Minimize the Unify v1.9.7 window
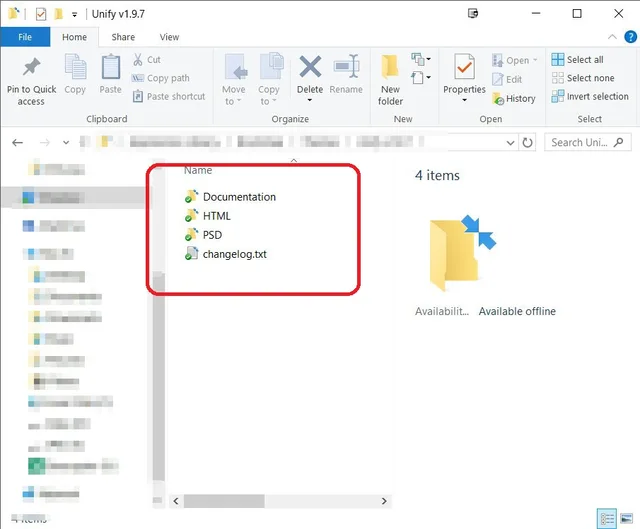Image resolution: width=640 pixels, height=529 pixels. coord(536,14)
